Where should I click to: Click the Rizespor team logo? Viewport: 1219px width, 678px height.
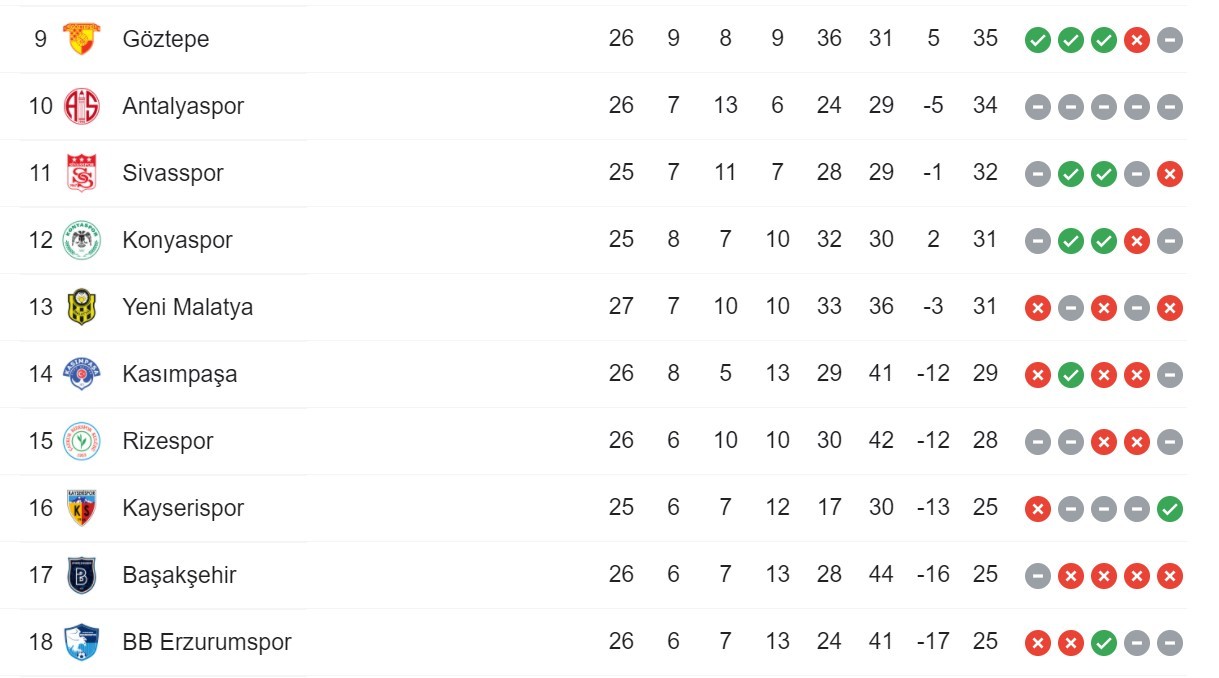[81, 441]
